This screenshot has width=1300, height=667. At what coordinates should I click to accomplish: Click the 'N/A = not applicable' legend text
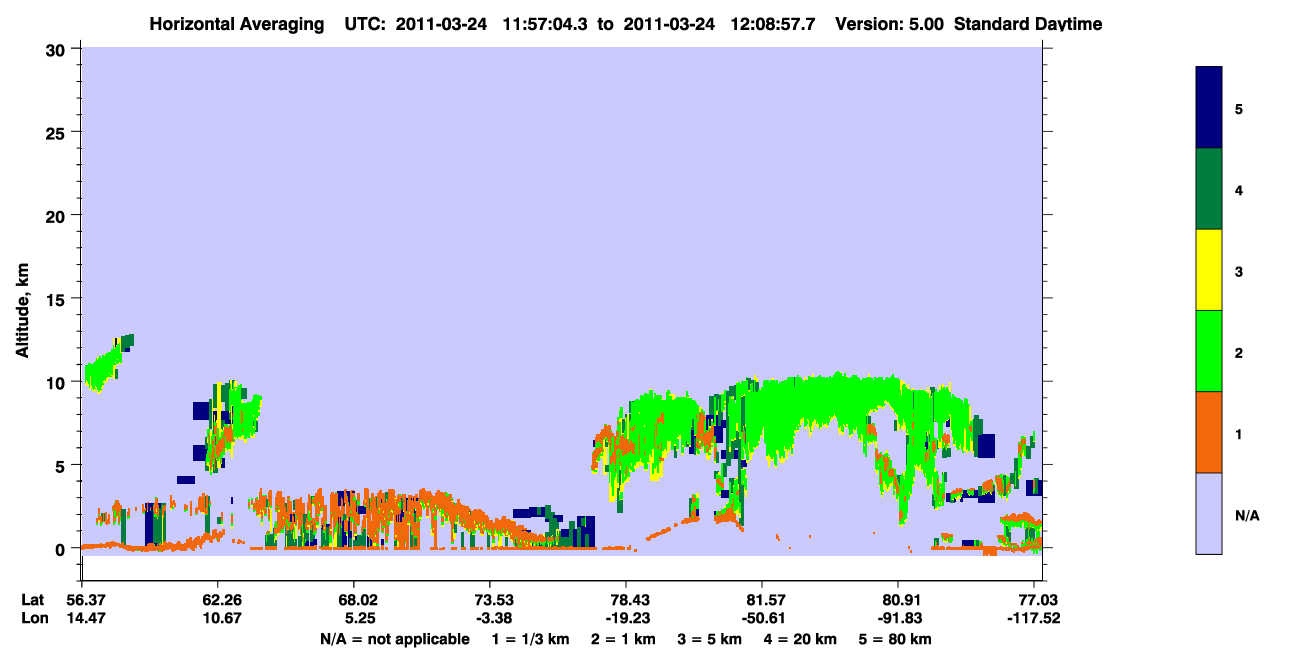(x=395, y=639)
